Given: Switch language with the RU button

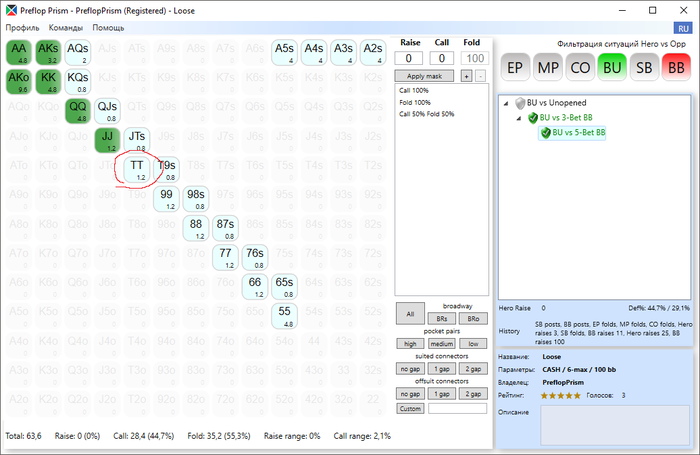Looking at the screenshot, I should coord(683,28).
